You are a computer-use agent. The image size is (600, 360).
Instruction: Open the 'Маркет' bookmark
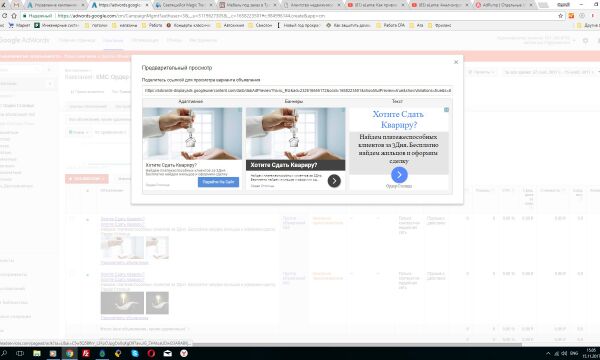pyautogui.click(x=20, y=25)
